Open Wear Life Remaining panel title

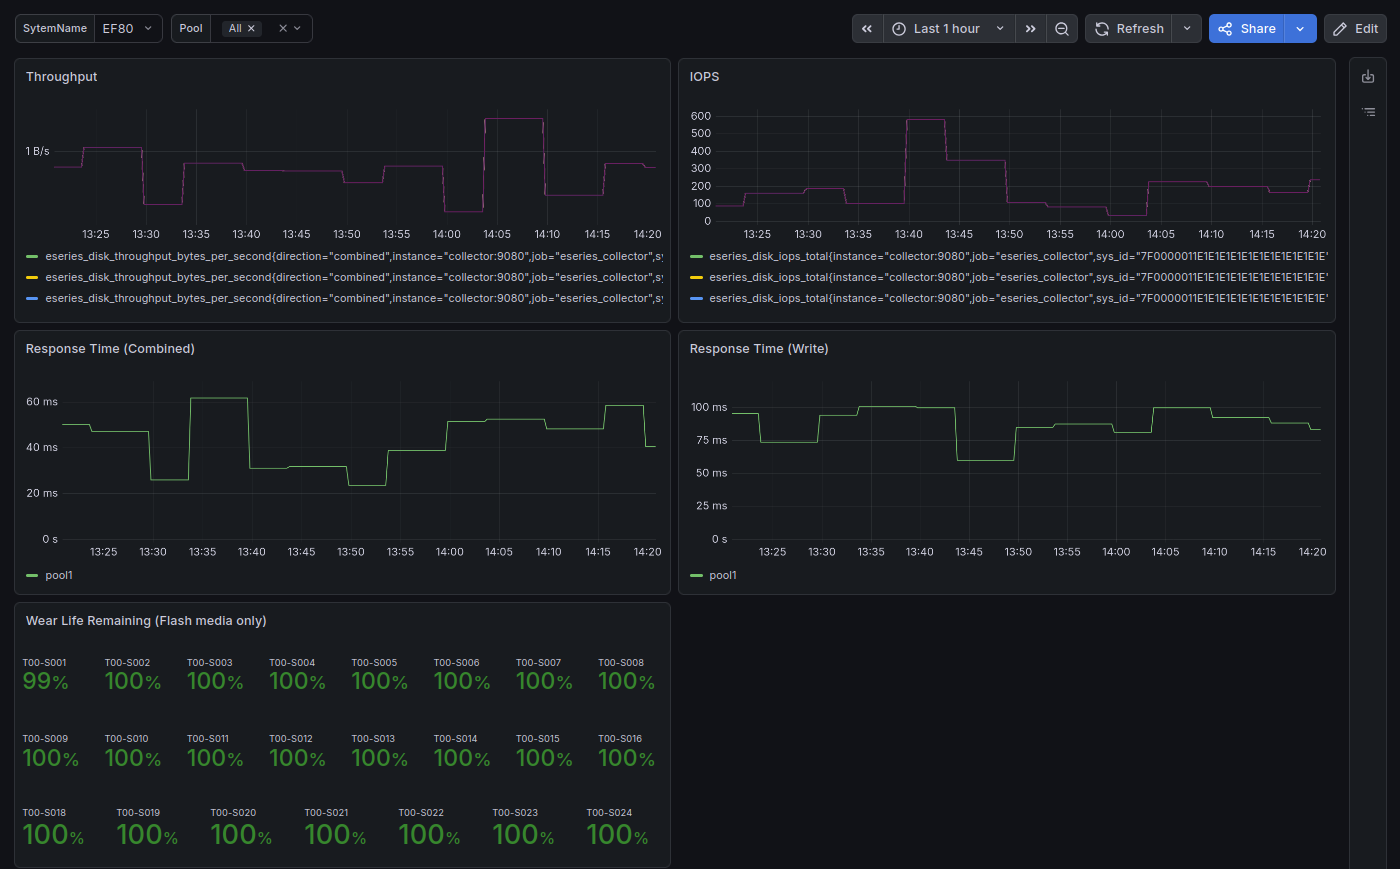[146, 621]
